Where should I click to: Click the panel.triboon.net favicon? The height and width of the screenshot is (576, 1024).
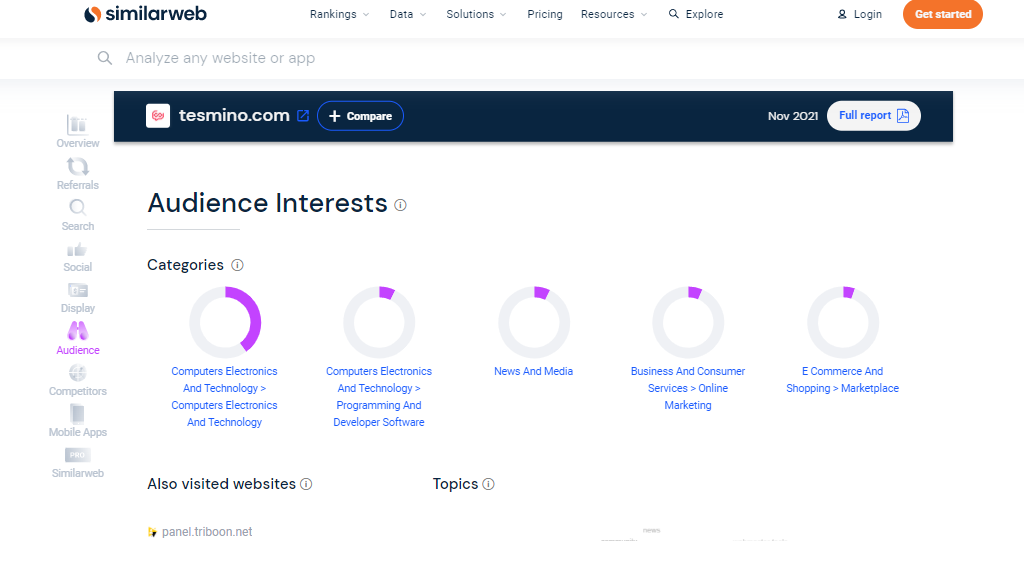pos(152,532)
